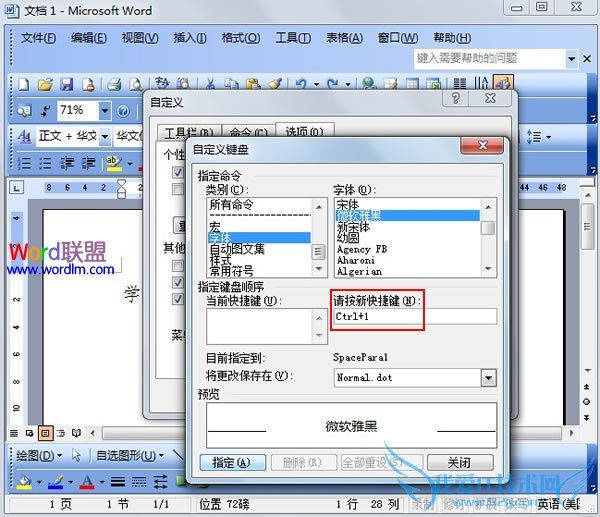The image size is (600, 517).
Task: Click the Columns icon in the toolbar
Action: (460, 83)
